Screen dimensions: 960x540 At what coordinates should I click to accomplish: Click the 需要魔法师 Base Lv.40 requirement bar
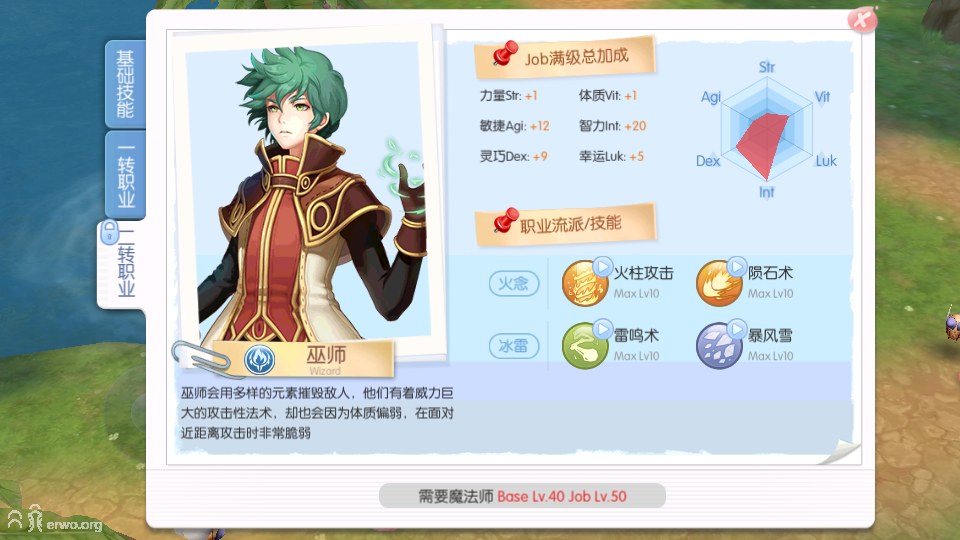pyautogui.click(x=522, y=496)
